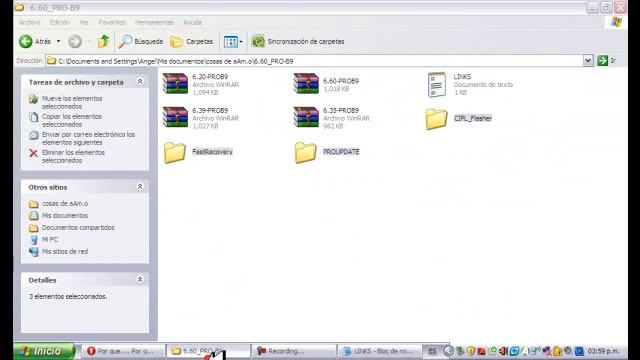
Task: Open the Edición menu
Action: (x=60, y=22)
